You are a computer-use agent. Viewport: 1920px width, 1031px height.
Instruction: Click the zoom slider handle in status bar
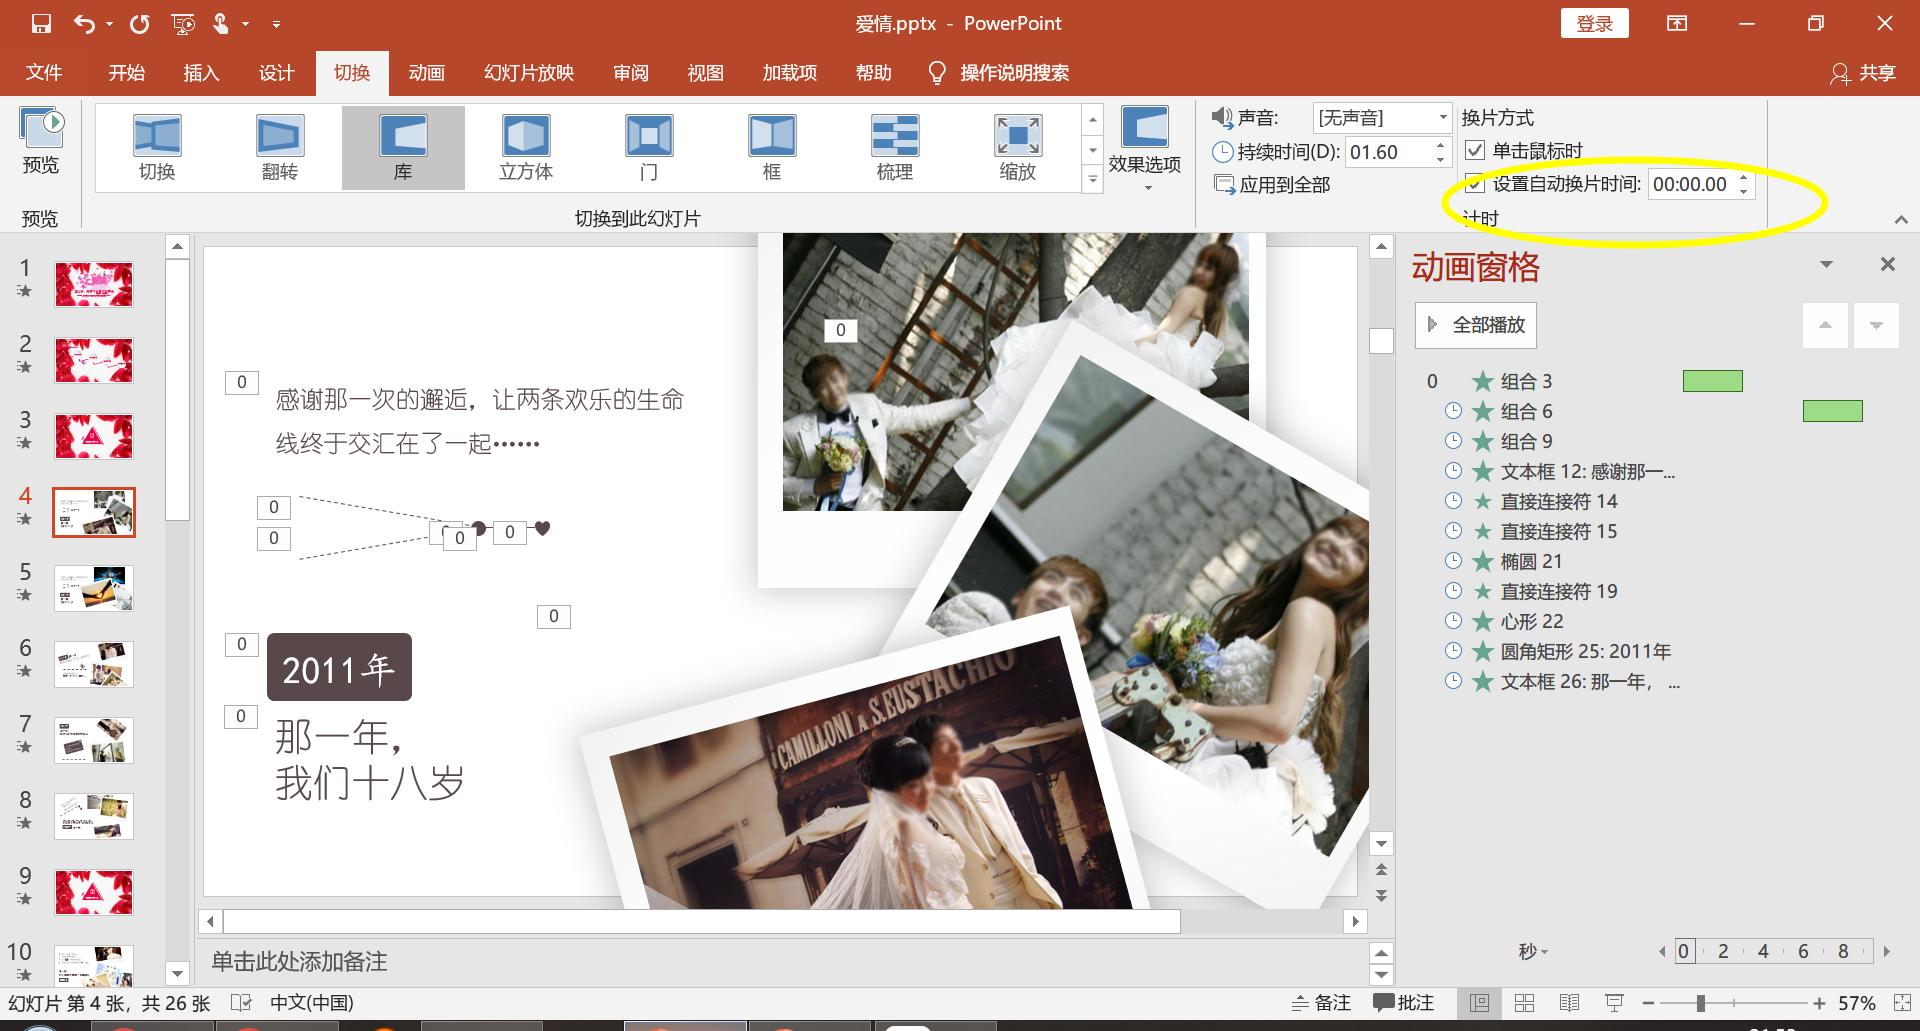click(x=1700, y=1003)
